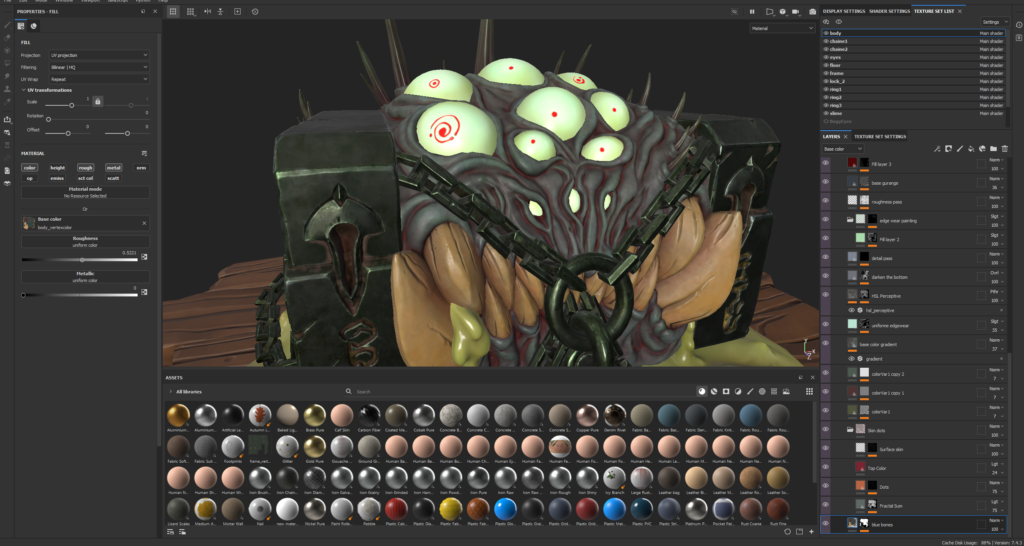Click the pause rendering icon above viewport
Screen dimensions: 1024x546
751,11
